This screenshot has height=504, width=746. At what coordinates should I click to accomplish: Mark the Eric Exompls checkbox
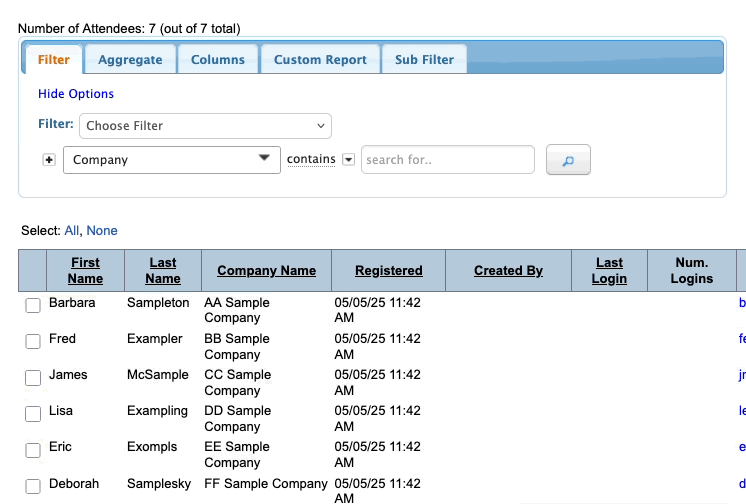pos(33,450)
